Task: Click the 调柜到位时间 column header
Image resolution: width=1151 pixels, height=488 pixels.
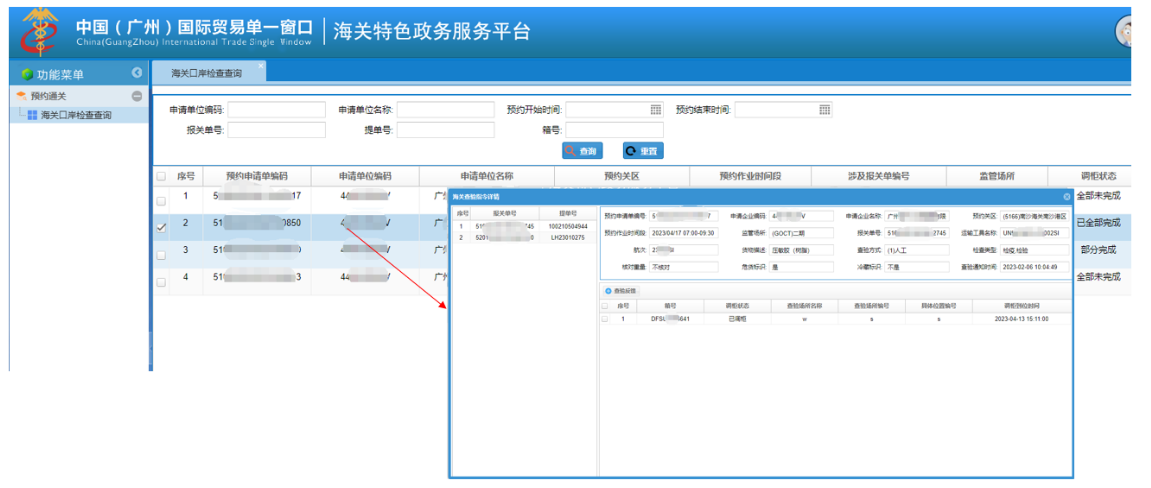Action: [1021, 305]
